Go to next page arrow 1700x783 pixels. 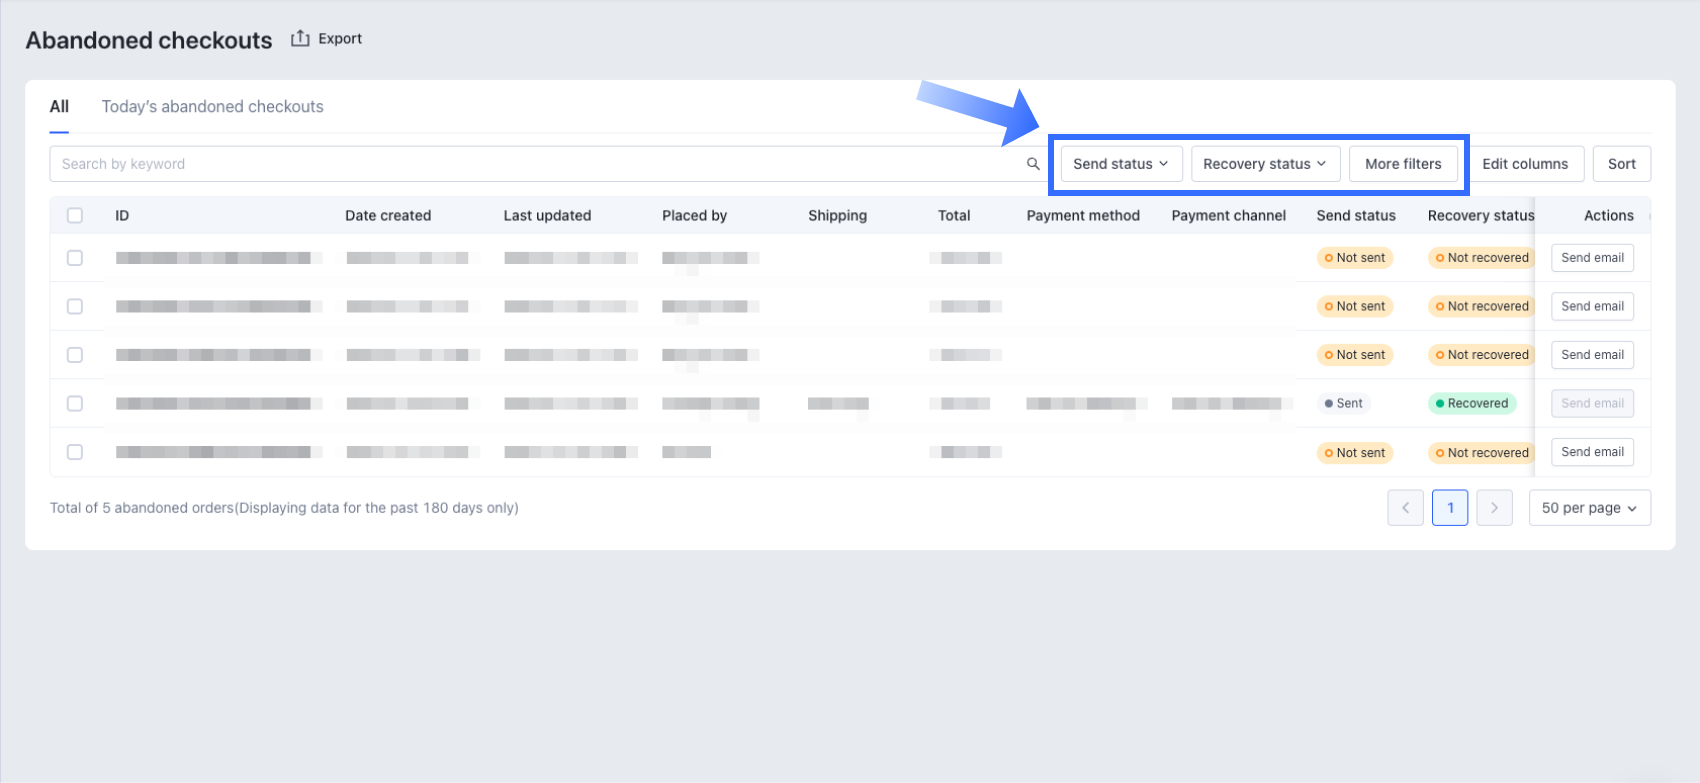click(1494, 508)
